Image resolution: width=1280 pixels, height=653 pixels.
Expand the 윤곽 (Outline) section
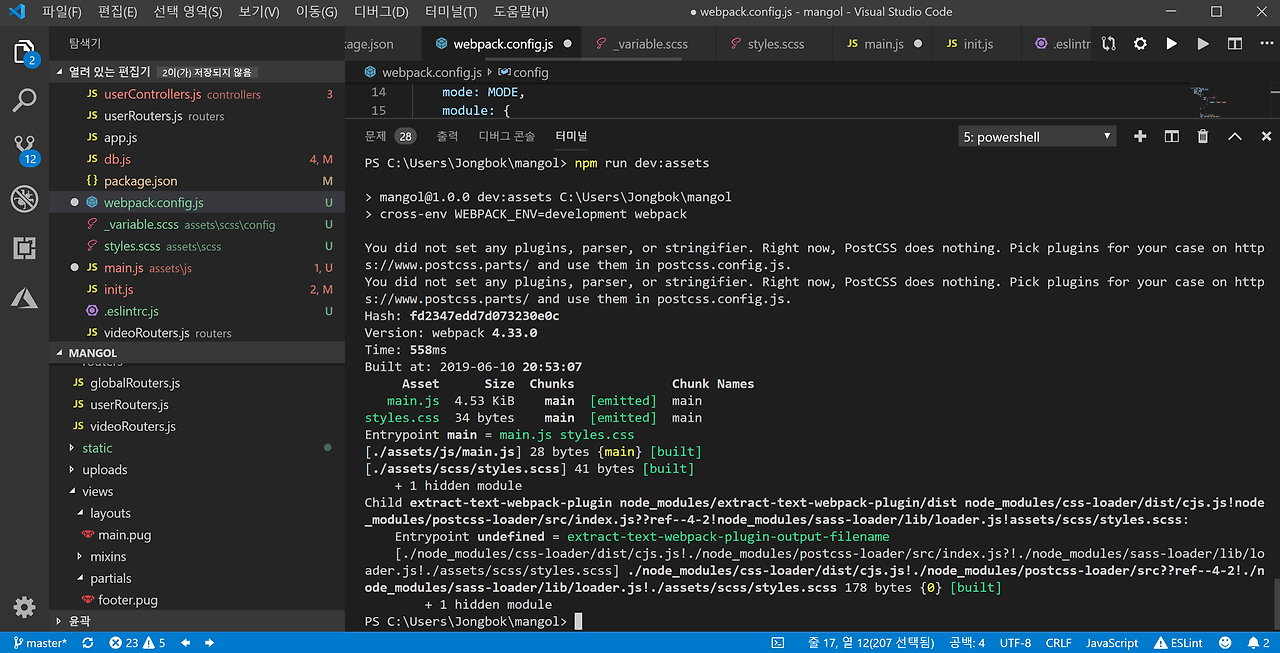[x=197, y=621]
